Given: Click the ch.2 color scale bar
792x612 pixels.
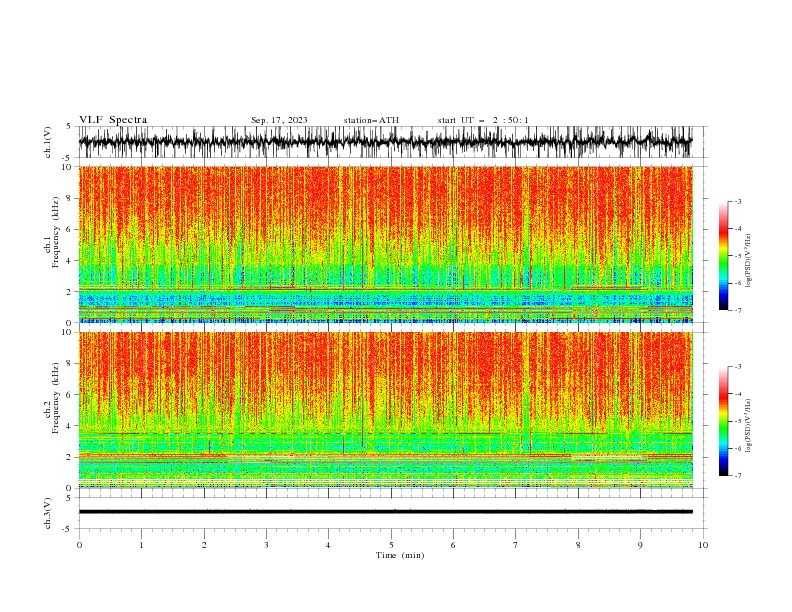Looking at the screenshot, I should point(724,421).
